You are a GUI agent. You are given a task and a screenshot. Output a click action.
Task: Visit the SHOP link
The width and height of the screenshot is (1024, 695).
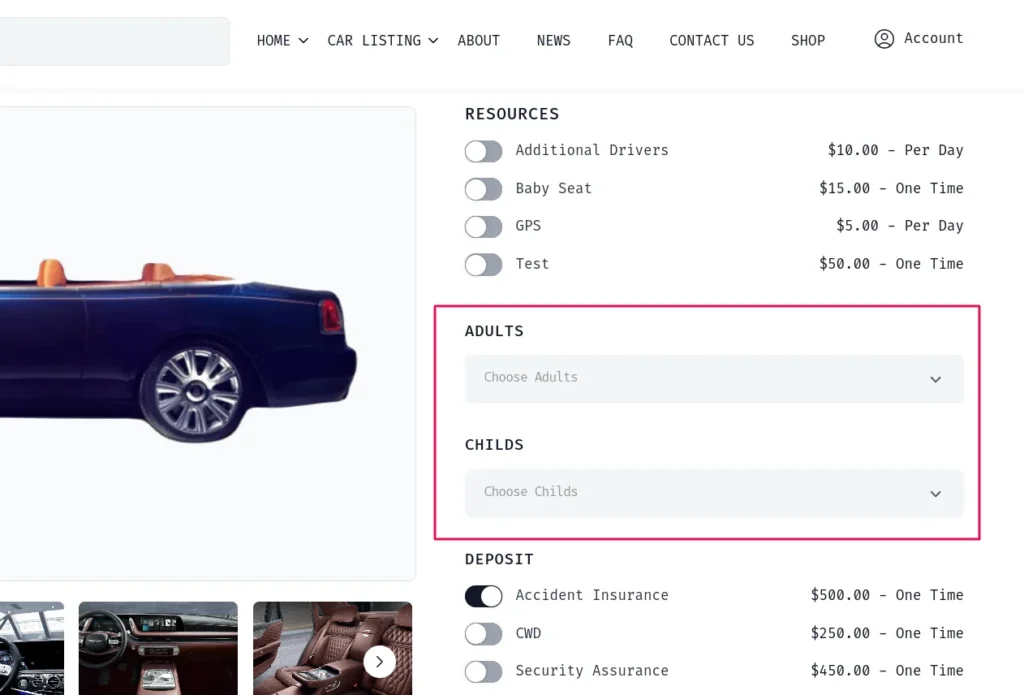(x=808, y=40)
